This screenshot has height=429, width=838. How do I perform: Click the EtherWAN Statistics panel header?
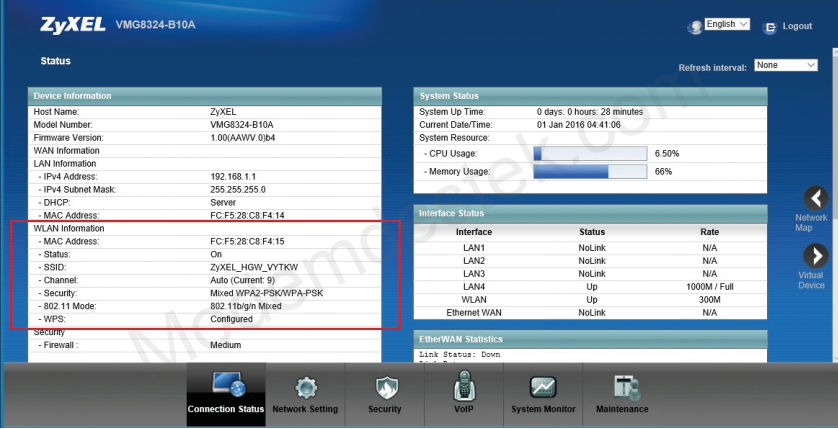point(590,340)
